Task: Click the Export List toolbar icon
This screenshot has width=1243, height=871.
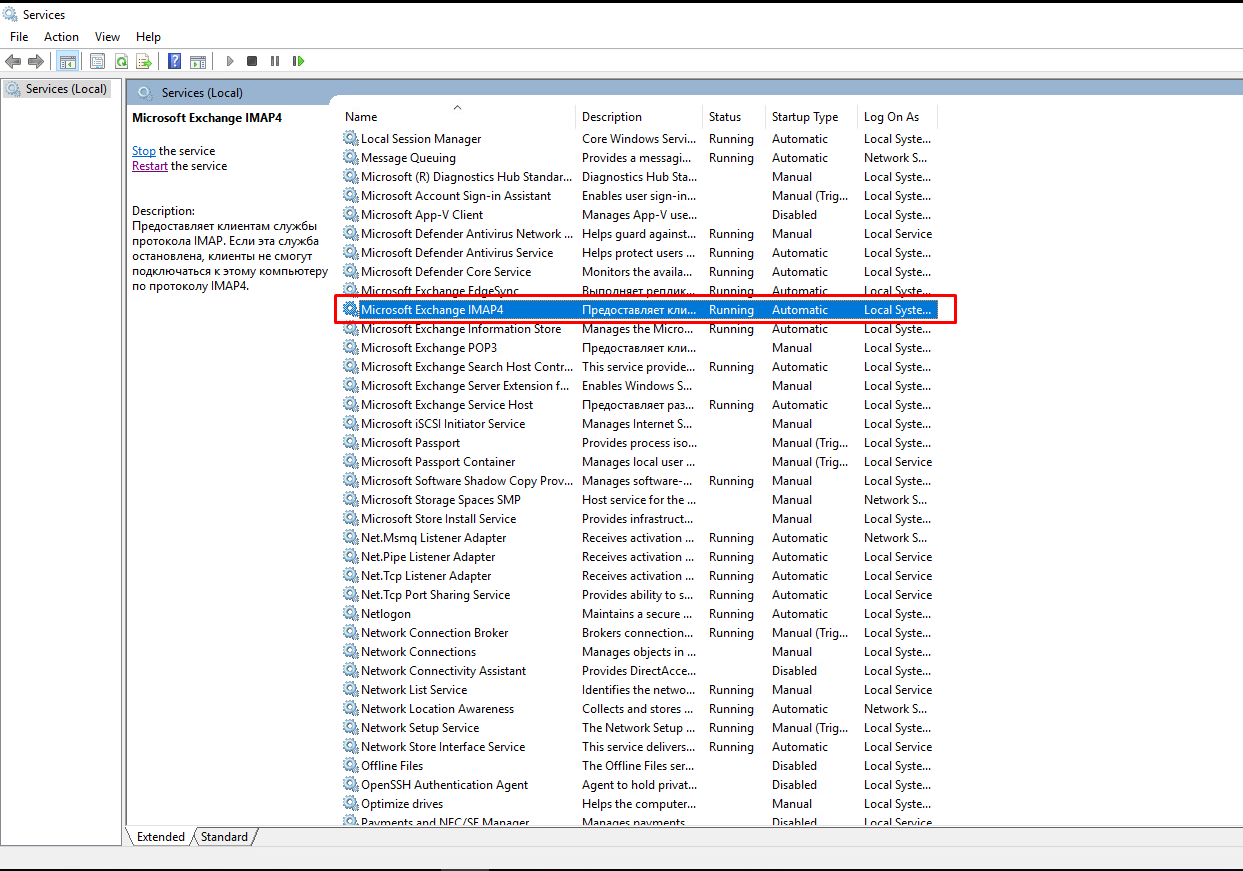Action: (x=144, y=61)
